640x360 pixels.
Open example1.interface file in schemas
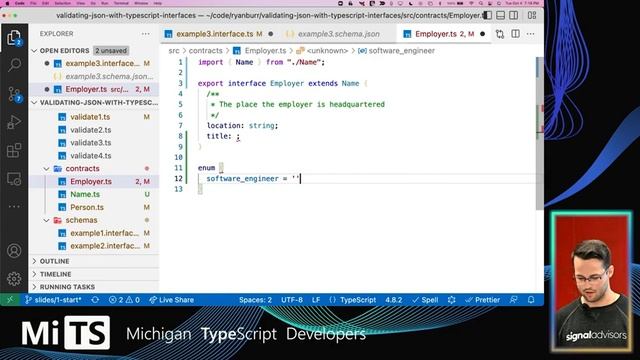tap(104, 233)
